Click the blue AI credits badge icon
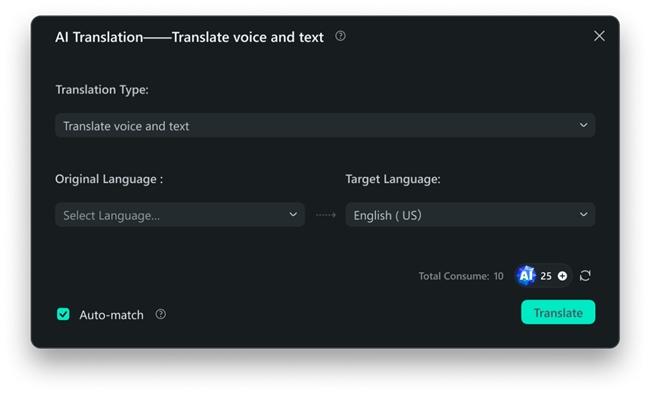Screen dimensions: 650x394 point(526,275)
